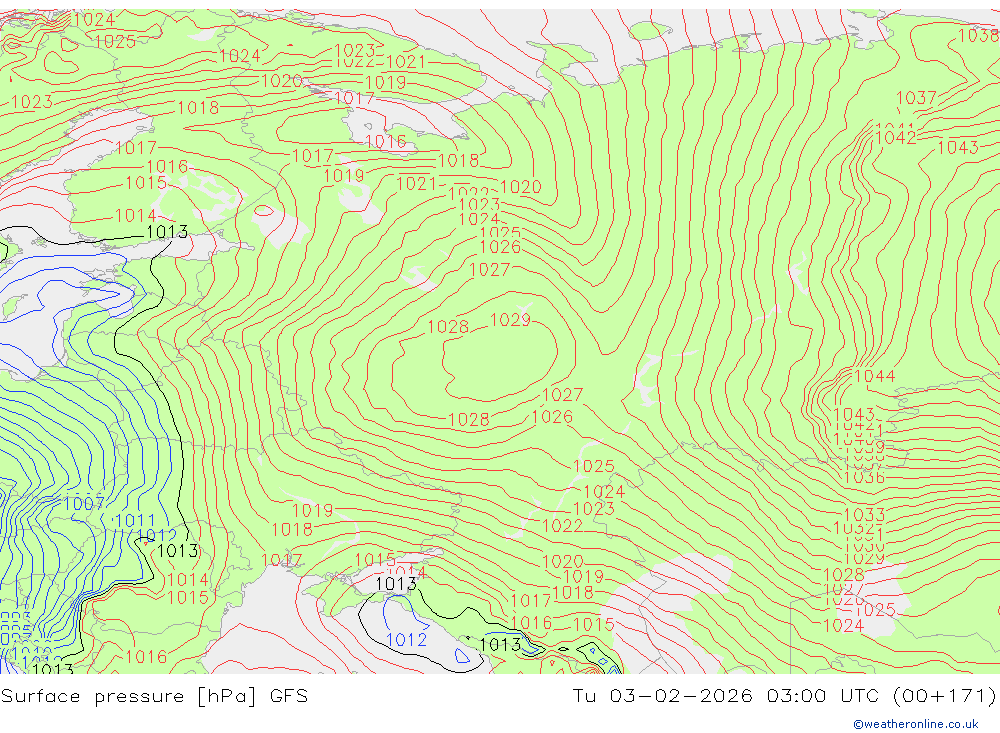Click the 'Surface pressure [hPa] GFS' title
The width and height of the screenshot is (1000, 733).
(154, 696)
